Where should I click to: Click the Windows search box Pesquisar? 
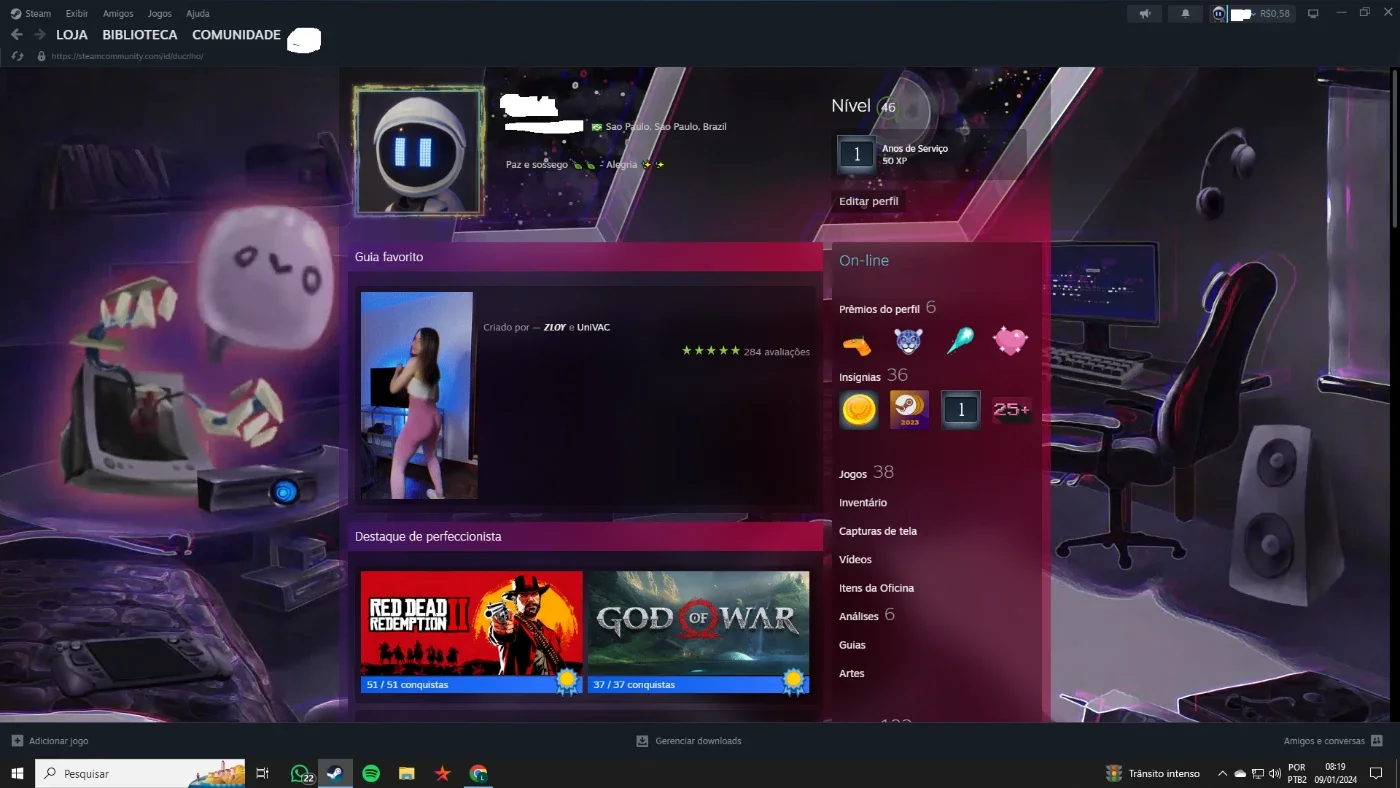(140, 773)
